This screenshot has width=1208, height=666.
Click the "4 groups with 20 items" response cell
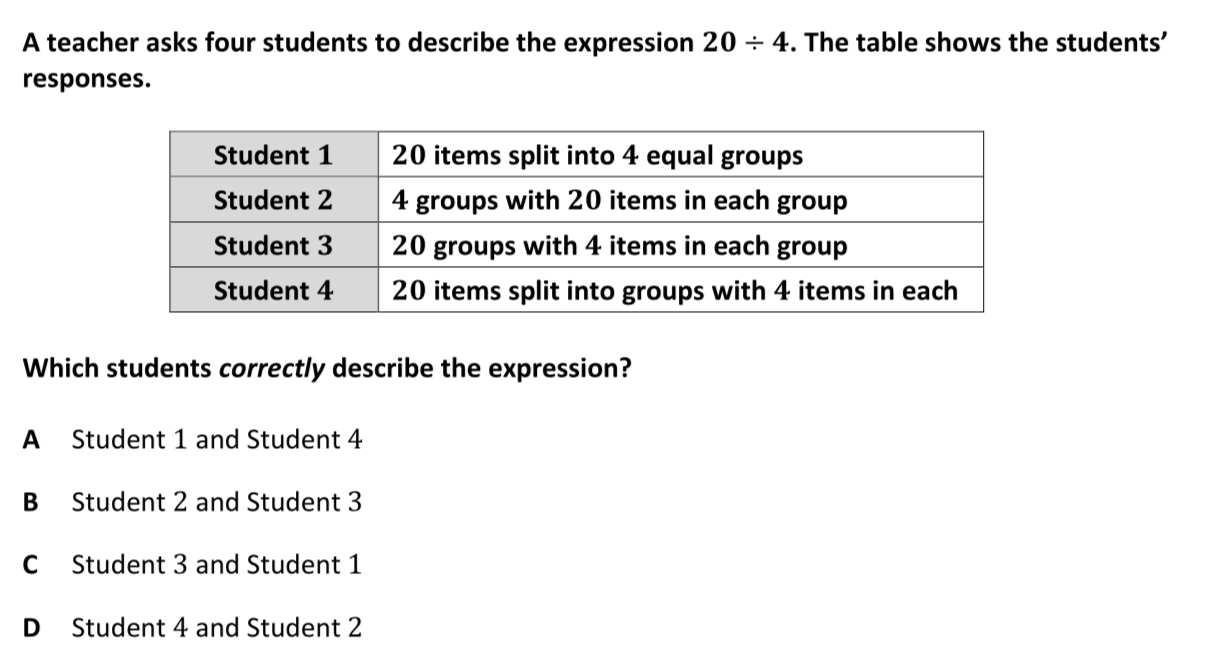click(x=619, y=200)
